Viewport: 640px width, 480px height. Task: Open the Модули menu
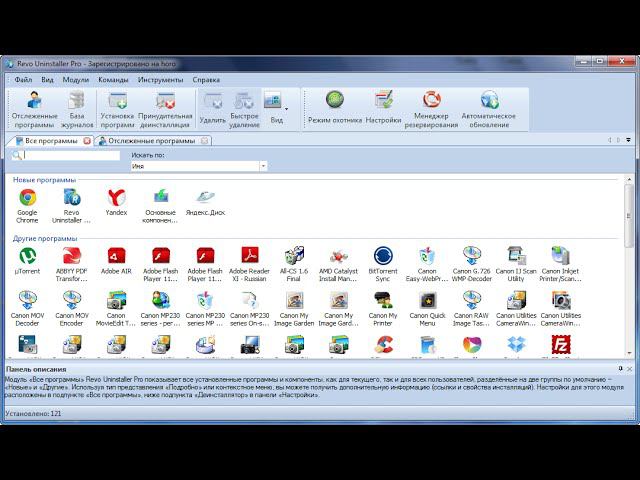point(76,80)
